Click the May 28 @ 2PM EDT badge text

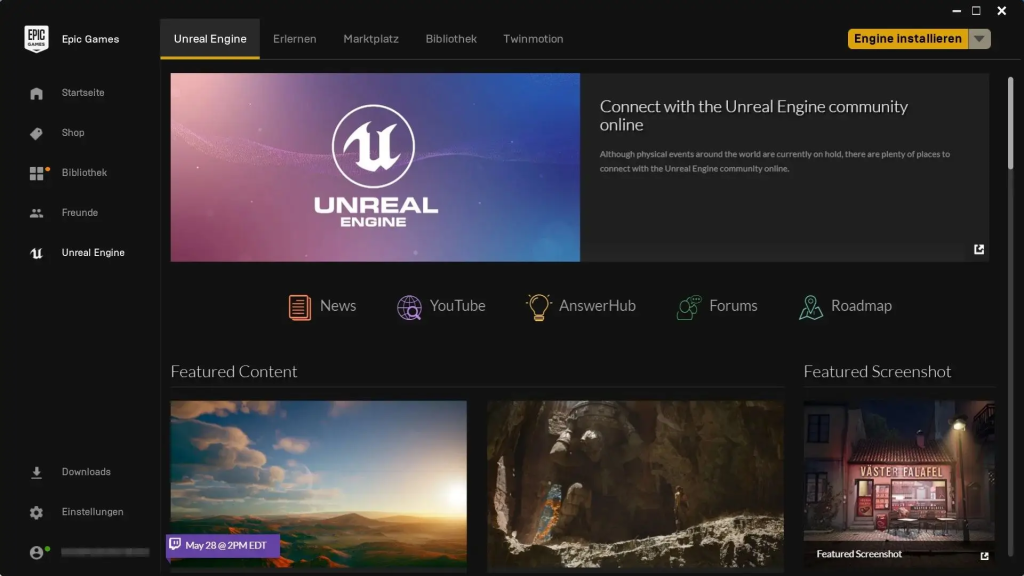pyautogui.click(x=226, y=545)
